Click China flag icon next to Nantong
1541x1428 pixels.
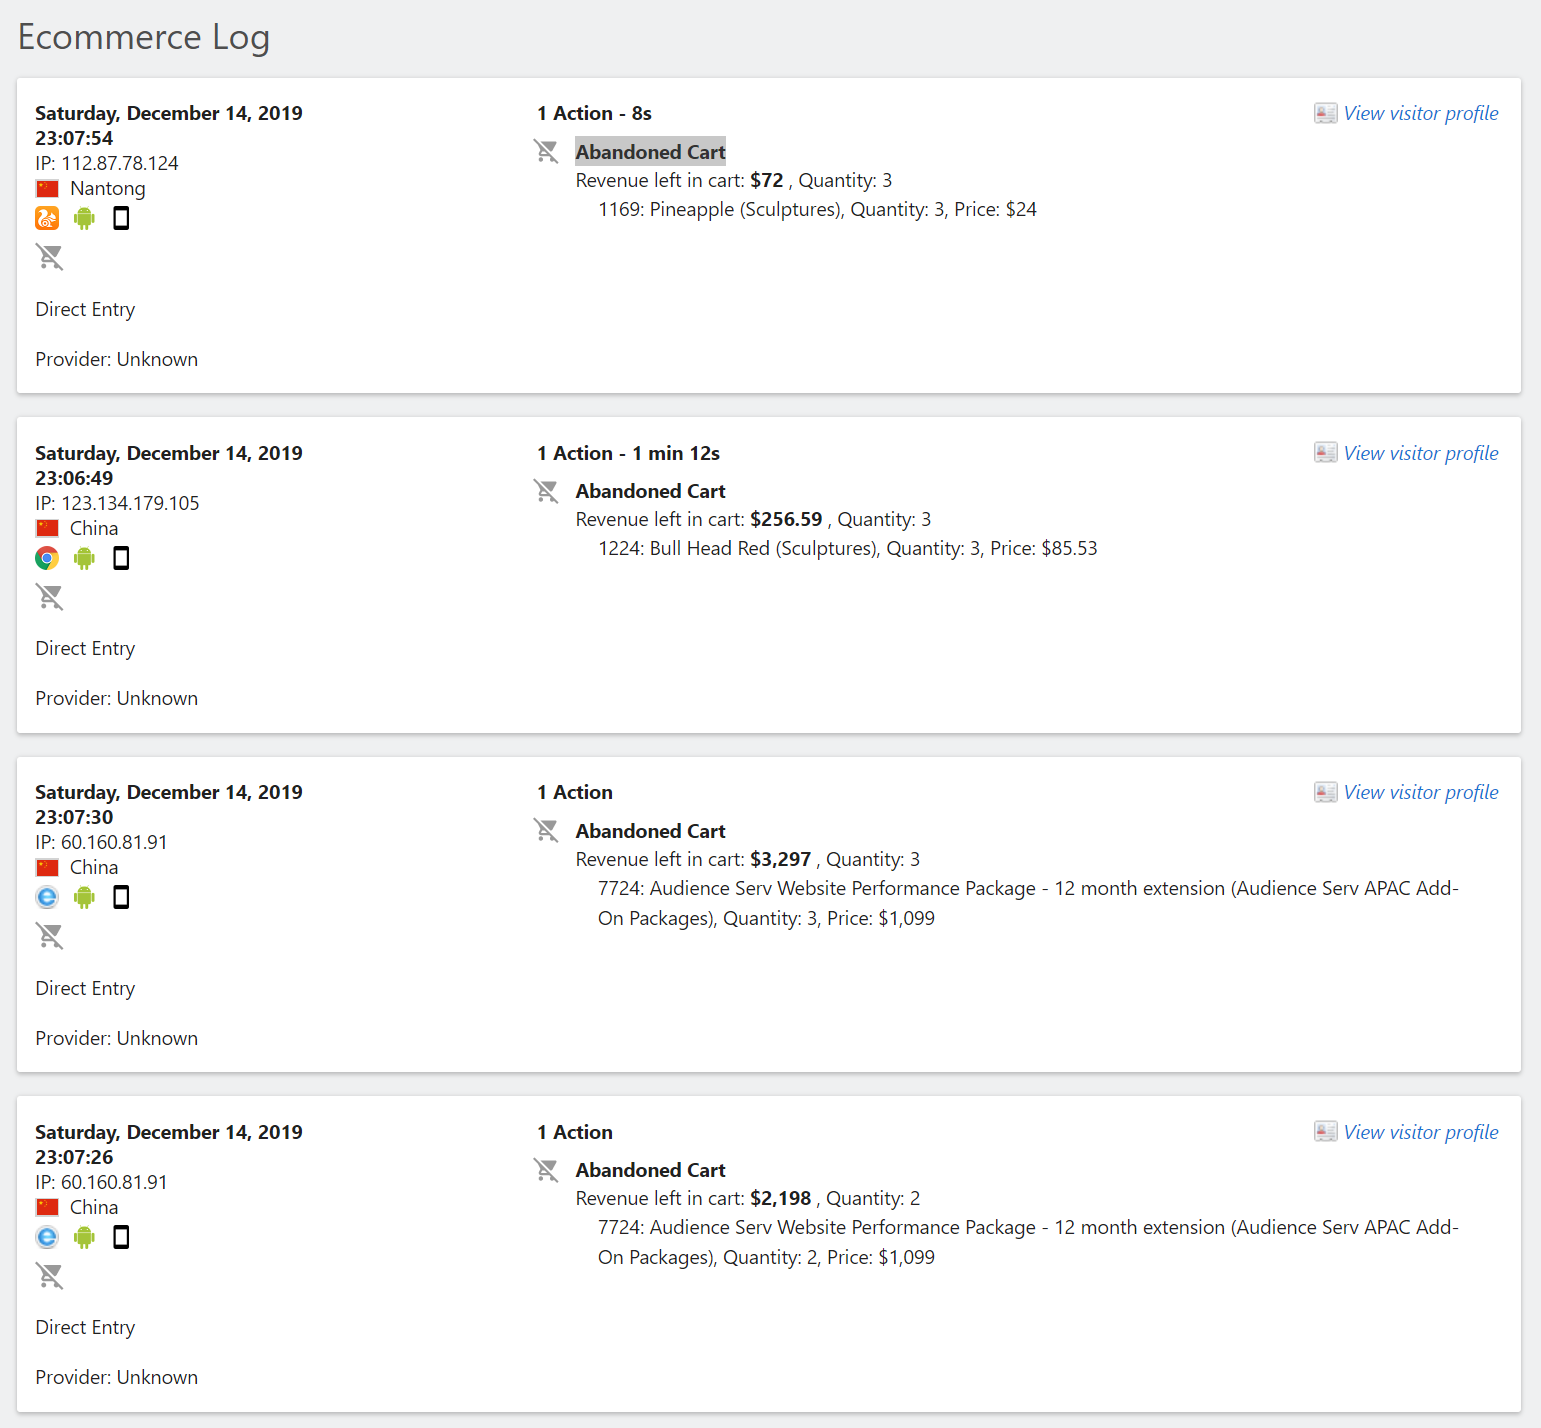coord(47,189)
